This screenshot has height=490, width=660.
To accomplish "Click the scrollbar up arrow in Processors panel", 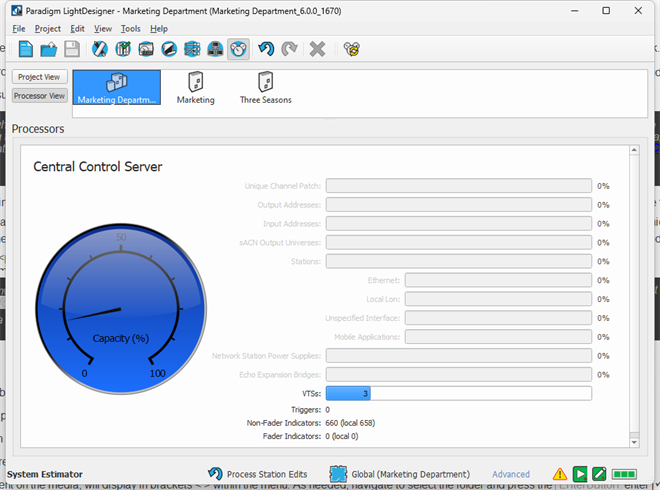I will [634, 150].
